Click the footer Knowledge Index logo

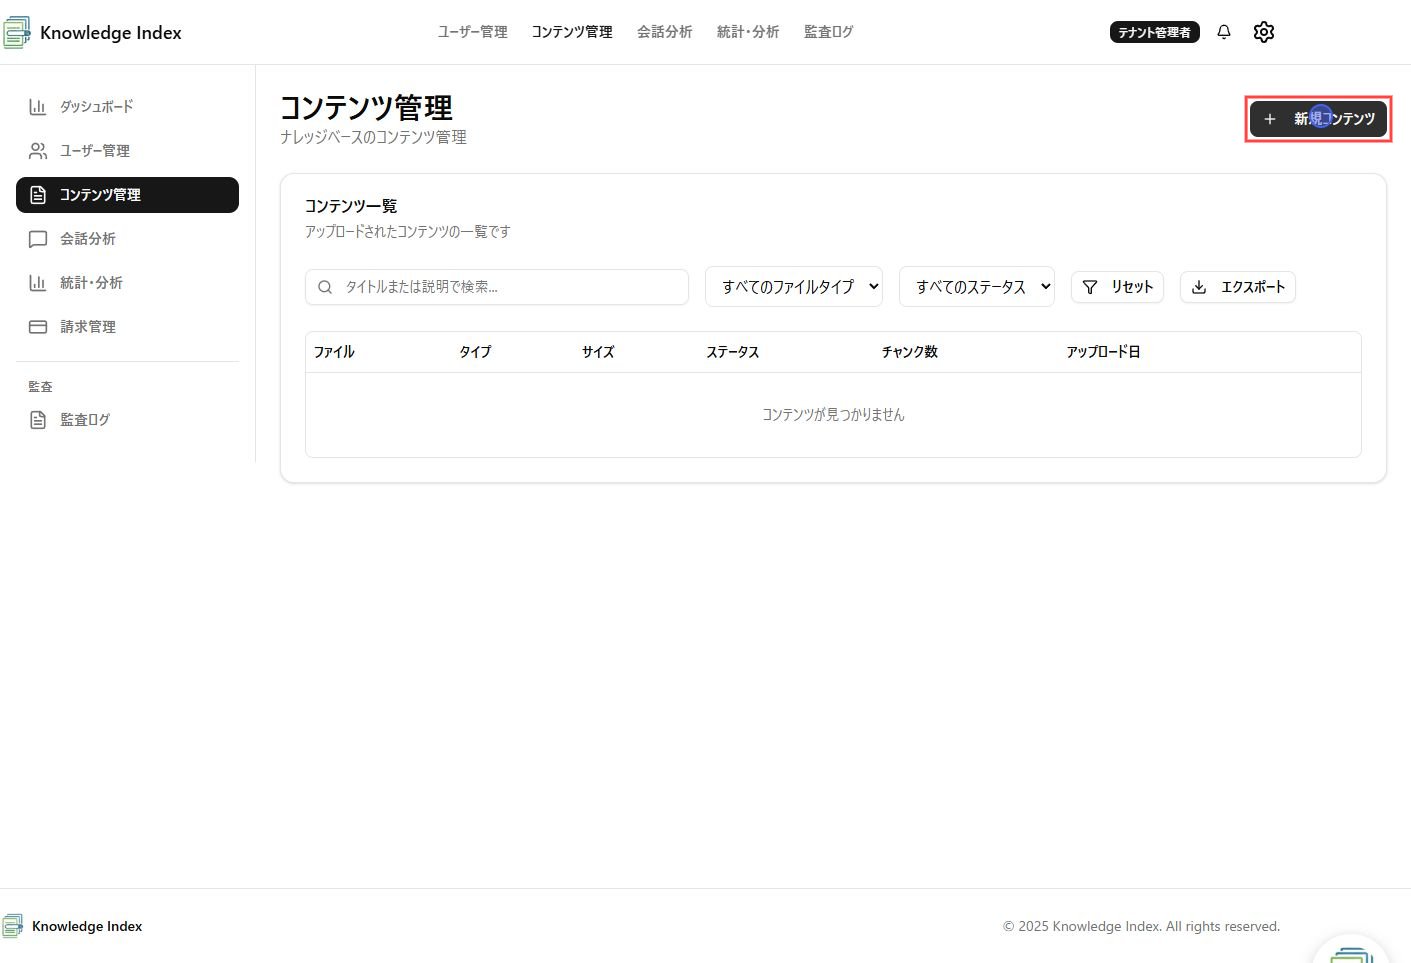point(12,926)
